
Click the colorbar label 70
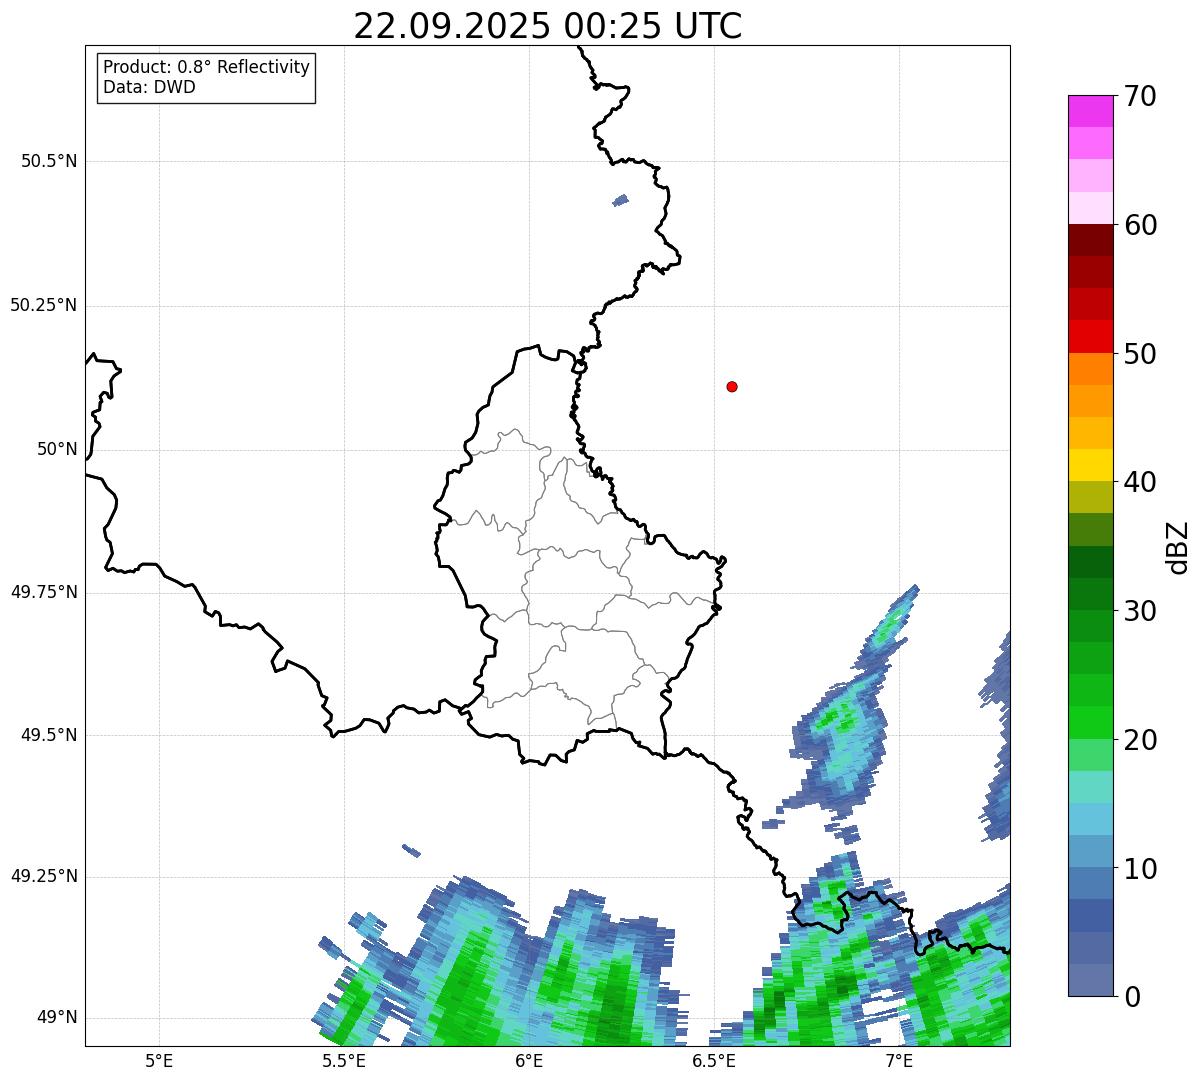tap(1141, 96)
